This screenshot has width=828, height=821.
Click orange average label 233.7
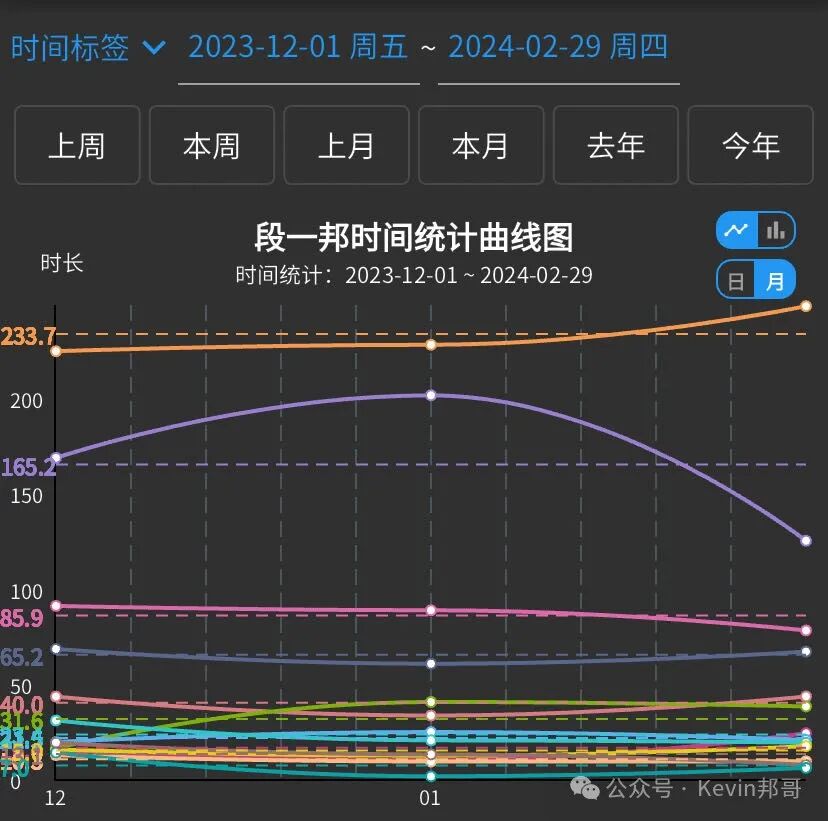point(28,336)
